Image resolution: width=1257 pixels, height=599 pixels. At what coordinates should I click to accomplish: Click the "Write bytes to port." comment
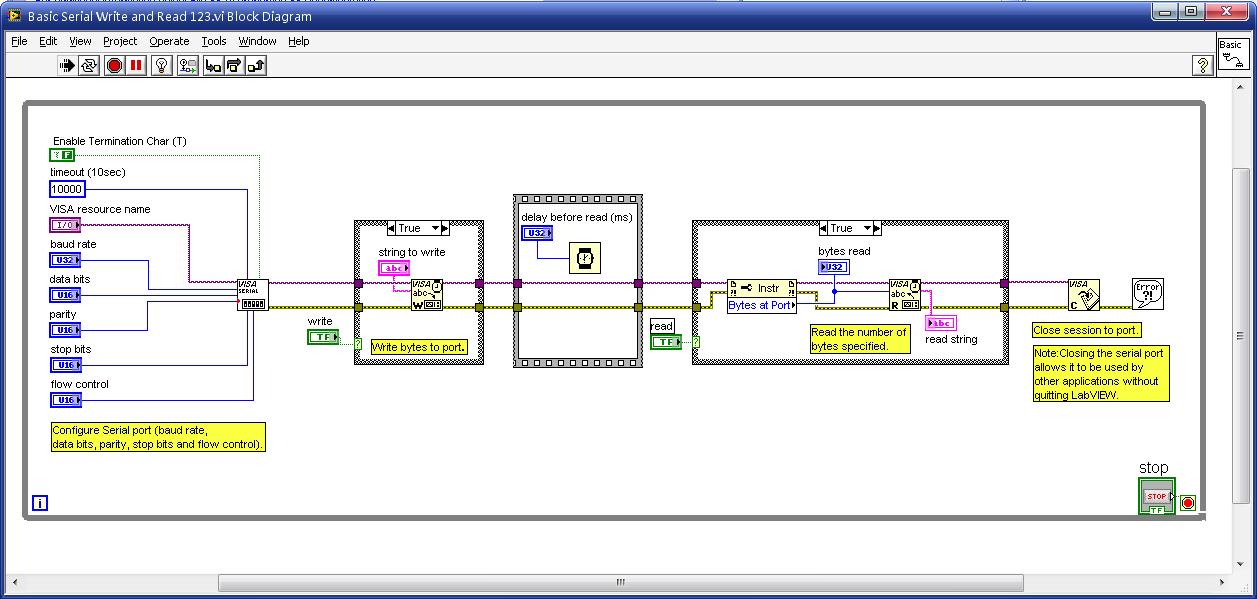point(418,347)
